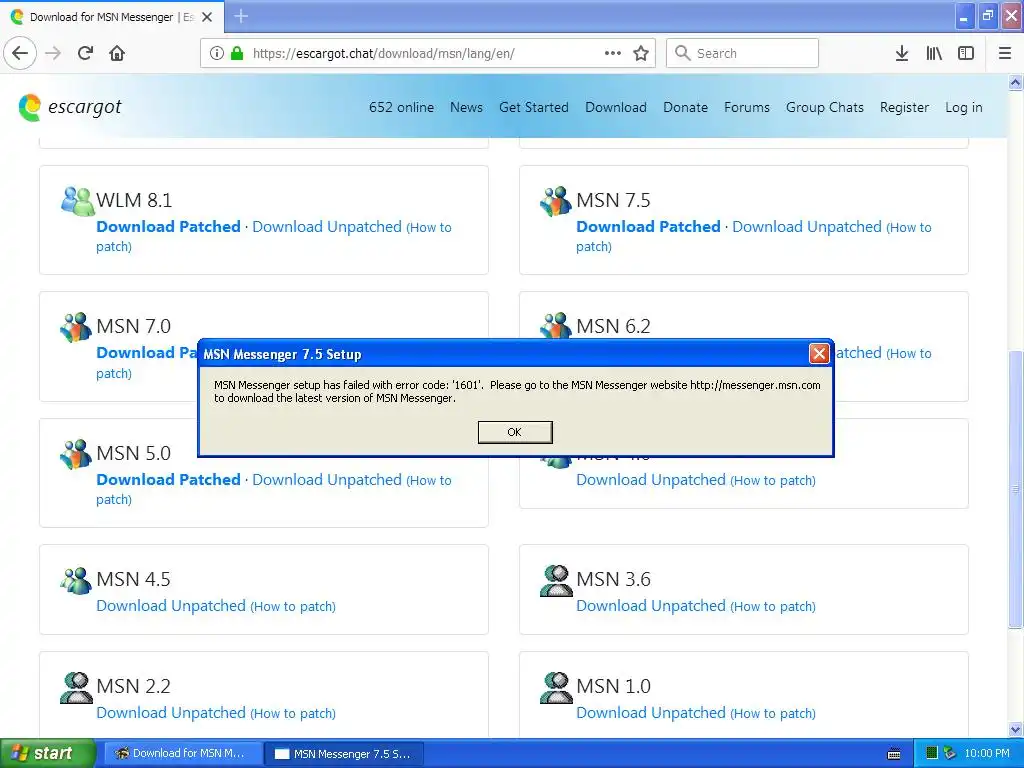The height and width of the screenshot is (768, 1024).
Task: Download Patched MSN 5.0
Action: point(168,479)
